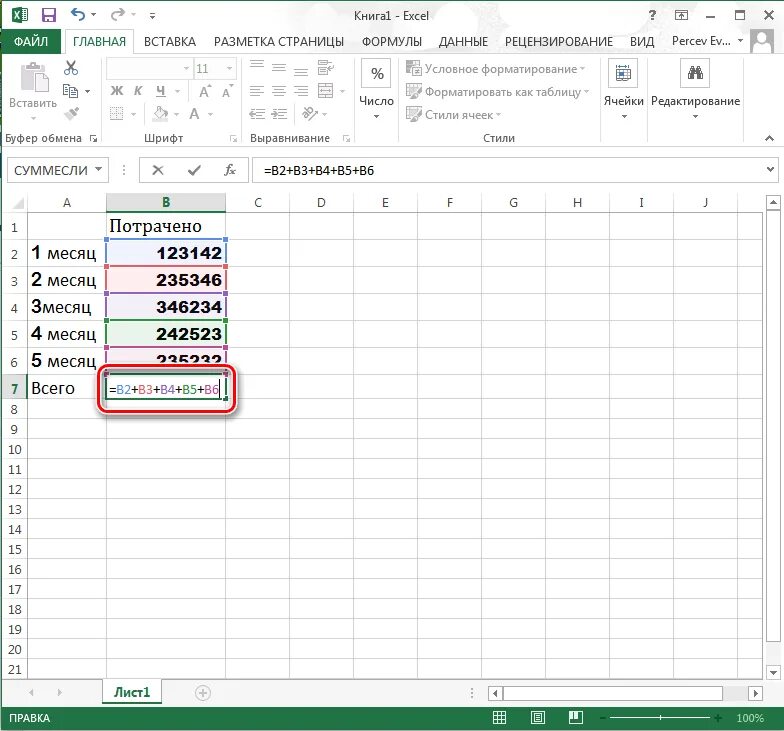Image resolution: width=784 pixels, height=731 pixels.
Task: Align text right
Action: coord(301,91)
